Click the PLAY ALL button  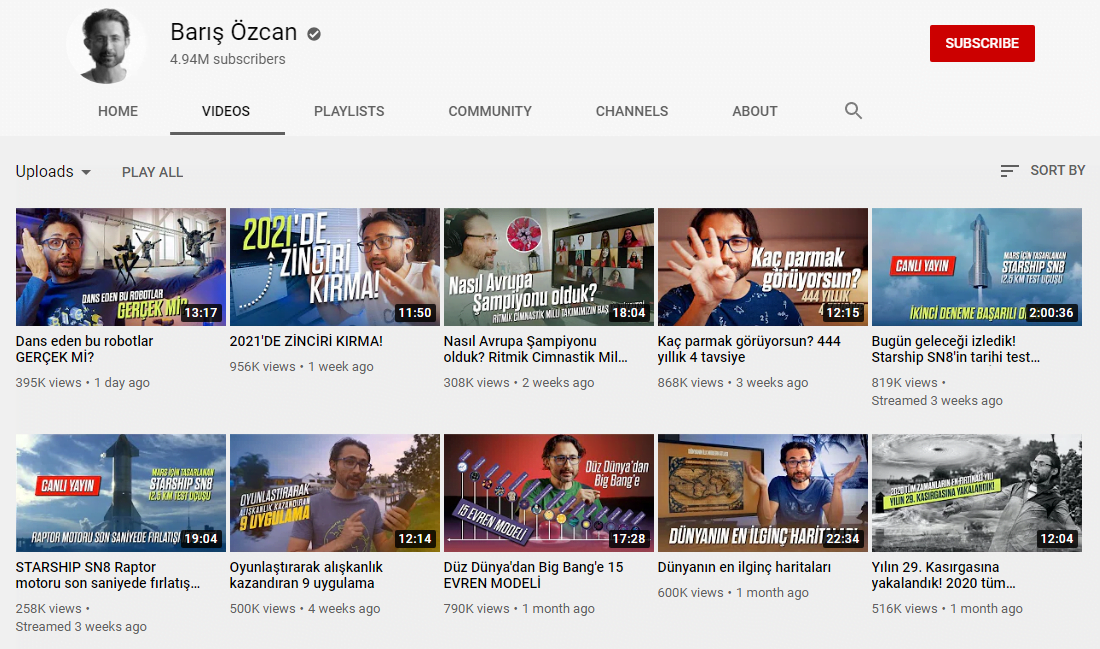pyautogui.click(x=152, y=171)
